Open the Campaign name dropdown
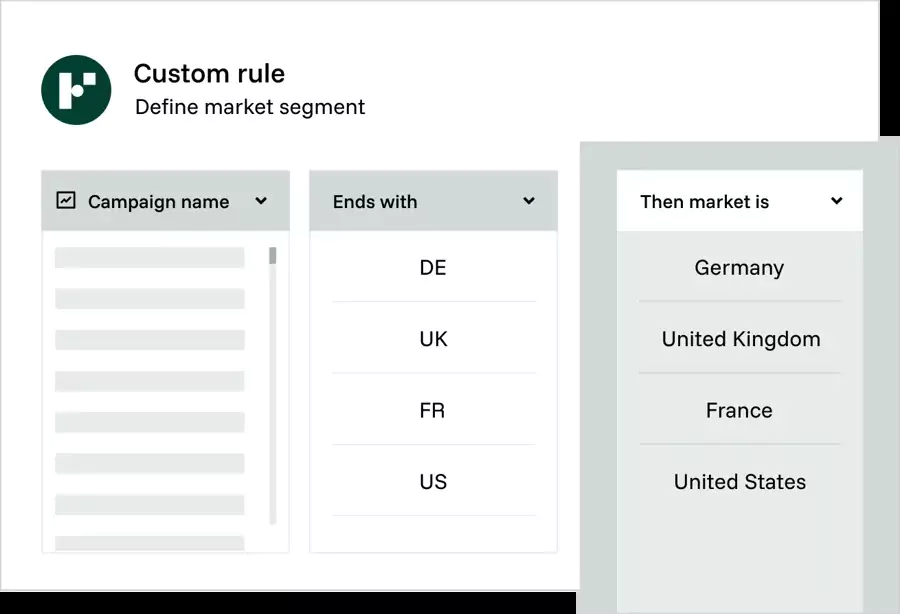 (261, 201)
